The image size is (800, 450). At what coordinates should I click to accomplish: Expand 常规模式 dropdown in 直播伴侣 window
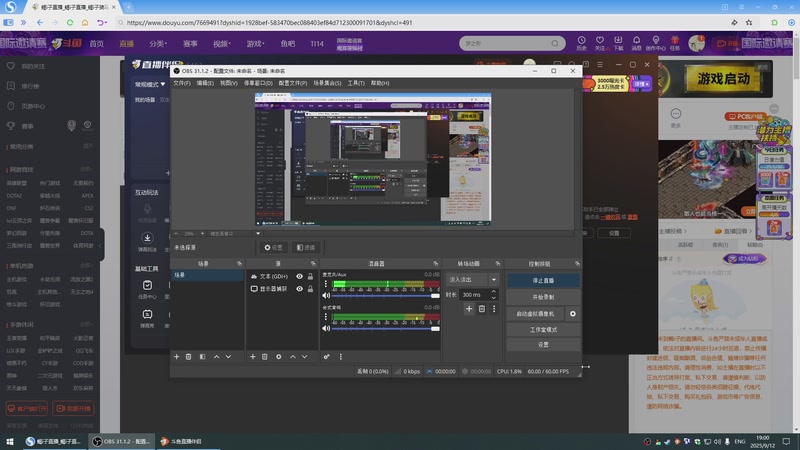coord(150,84)
